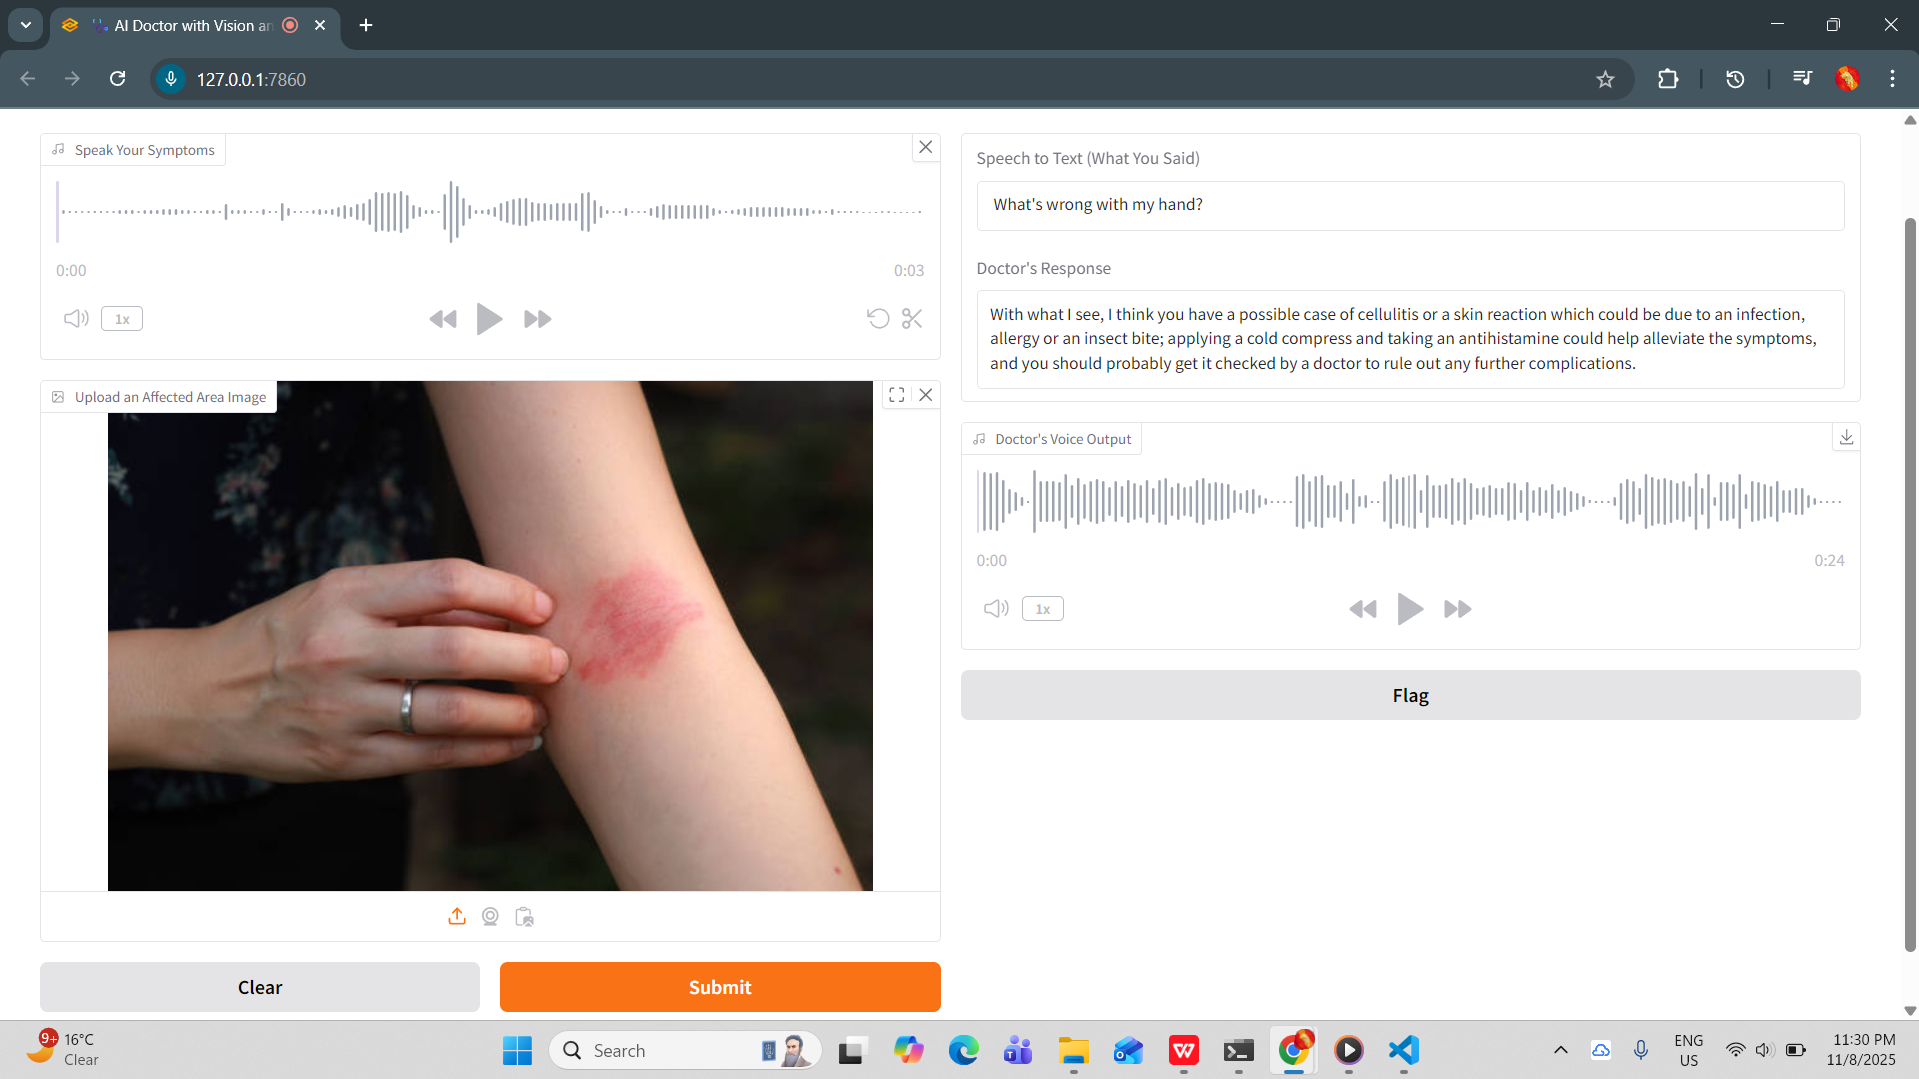Seek within the Doctor's Voice waveform

[1410, 502]
